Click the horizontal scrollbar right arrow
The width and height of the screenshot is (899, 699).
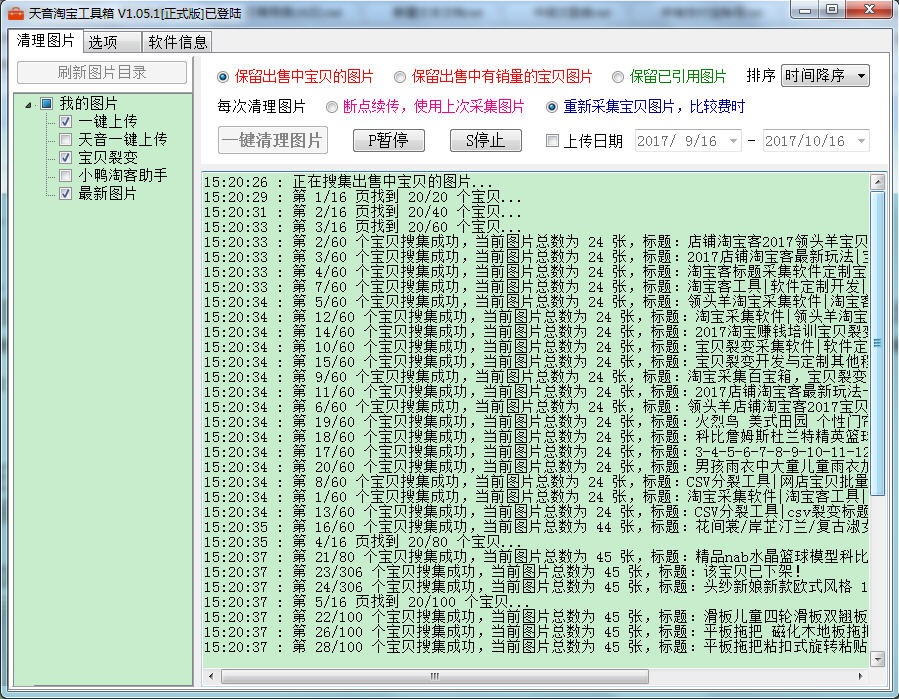pos(860,676)
